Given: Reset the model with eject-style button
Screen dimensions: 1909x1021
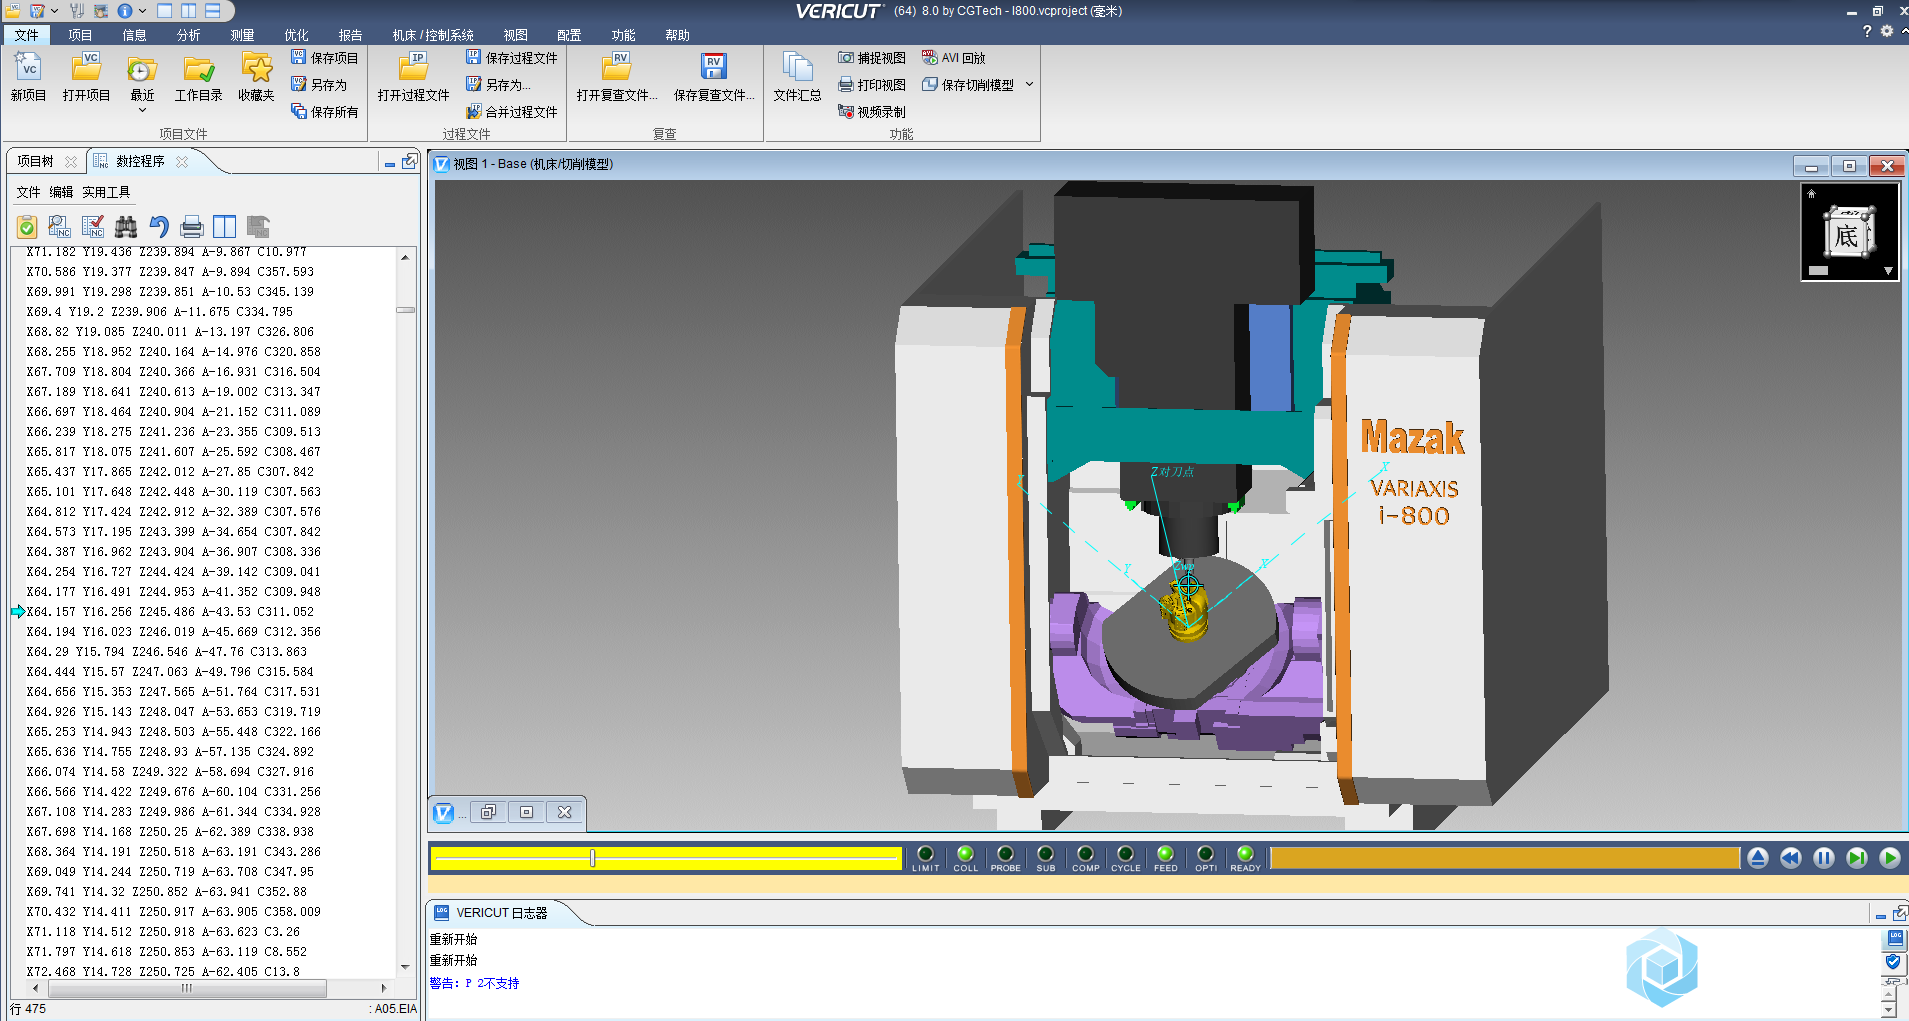Looking at the screenshot, I should pos(1757,858).
